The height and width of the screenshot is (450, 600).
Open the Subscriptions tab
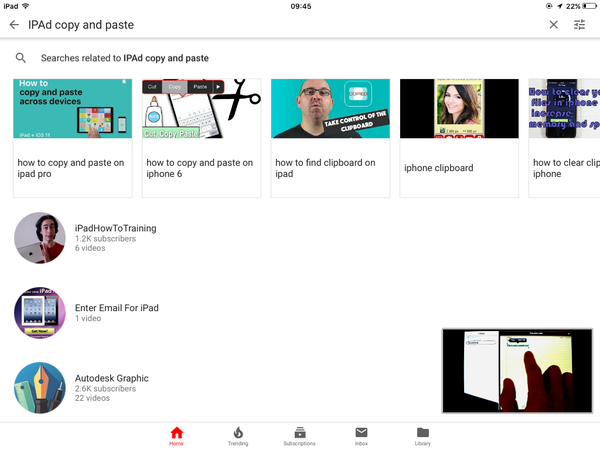click(299, 435)
